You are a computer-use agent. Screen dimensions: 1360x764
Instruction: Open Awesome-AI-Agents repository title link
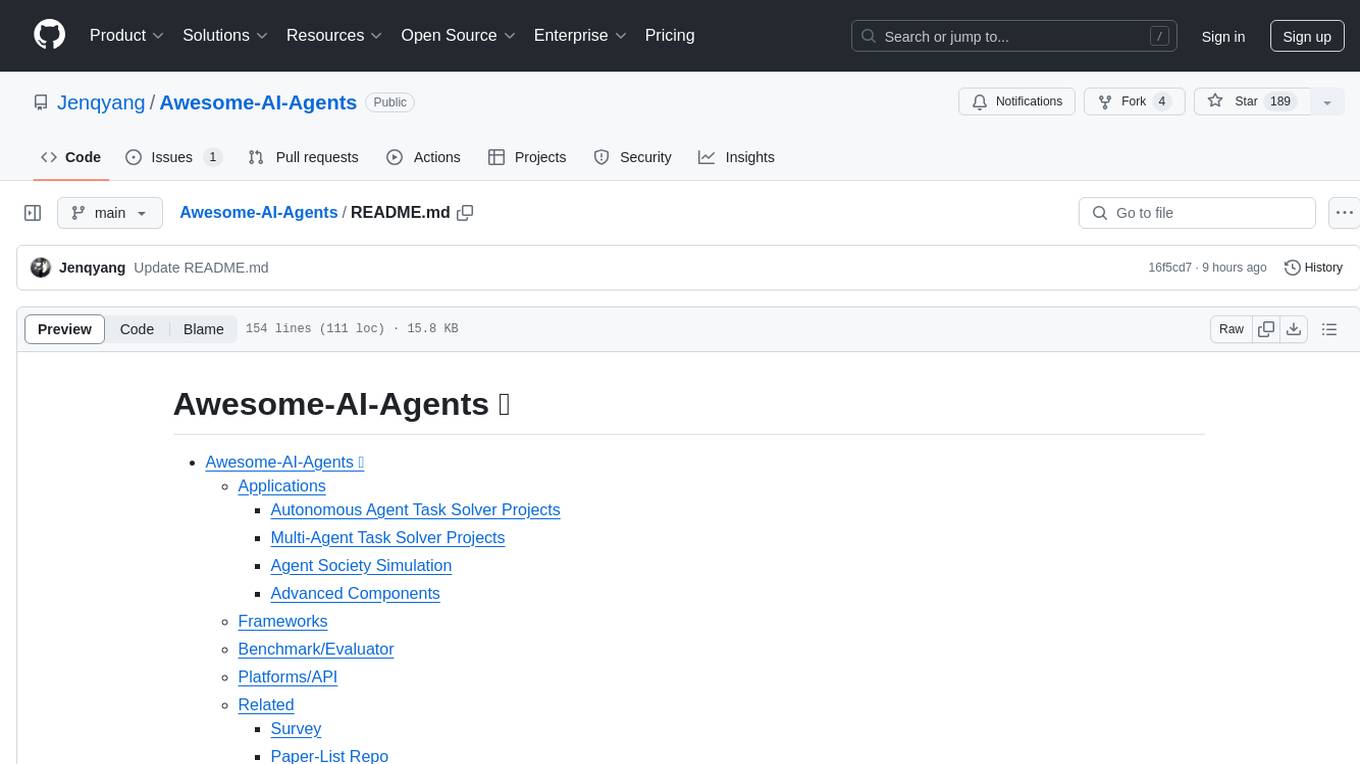(258, 102)
